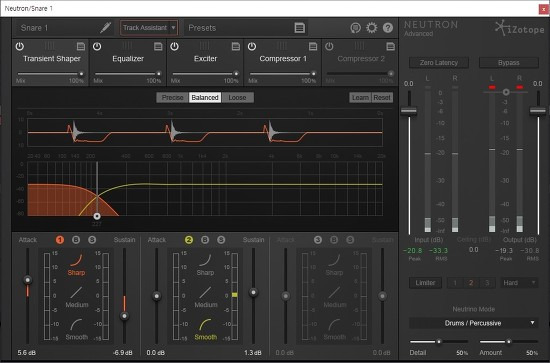Viewport: 550px width, 363px height.
Task: Open Exciter module preset icon
Action: tap(236, 46)
